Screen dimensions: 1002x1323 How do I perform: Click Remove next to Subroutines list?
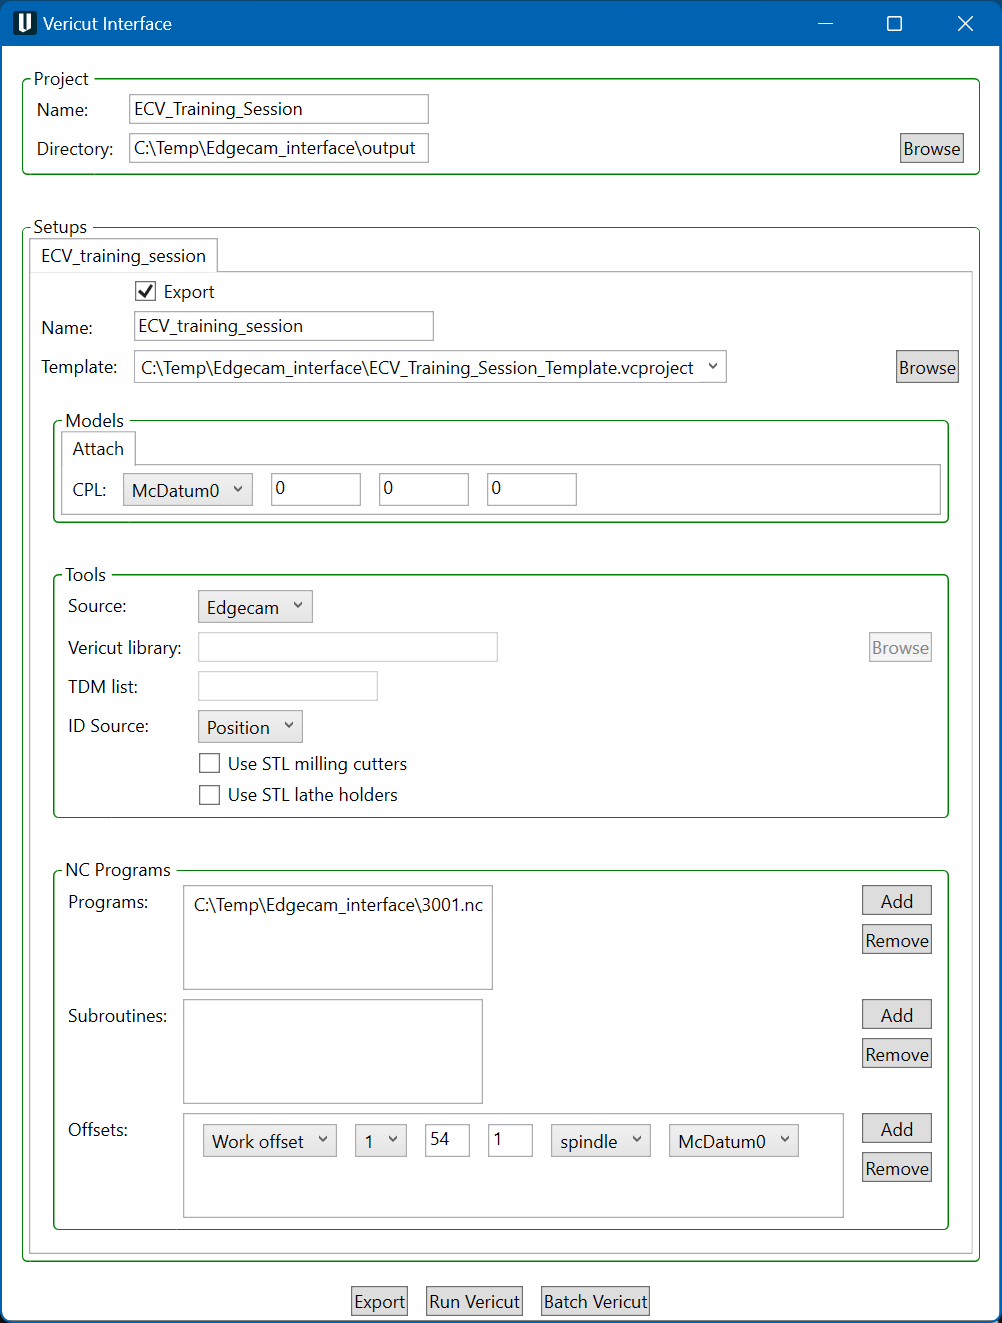coord(897,1054)
